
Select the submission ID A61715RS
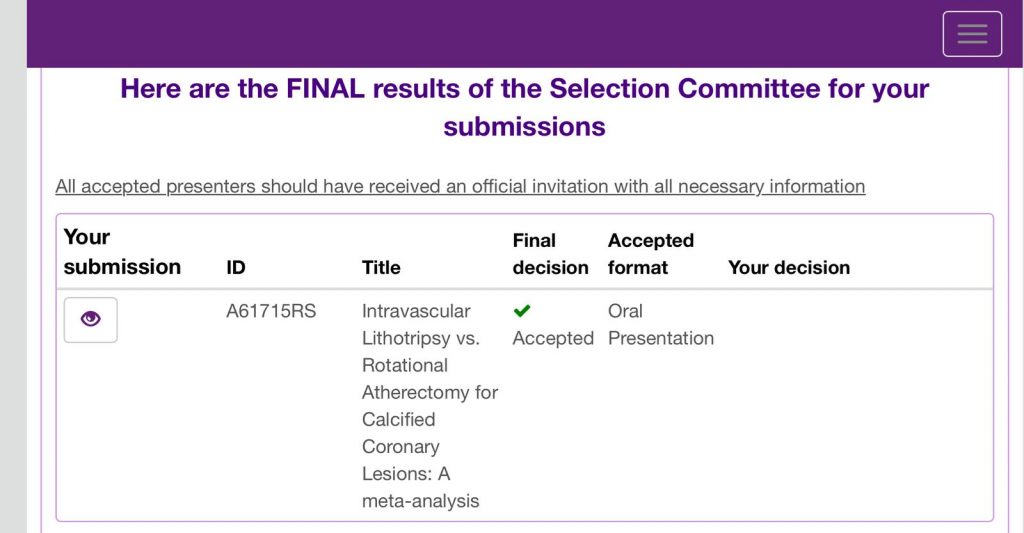(271, 311)
